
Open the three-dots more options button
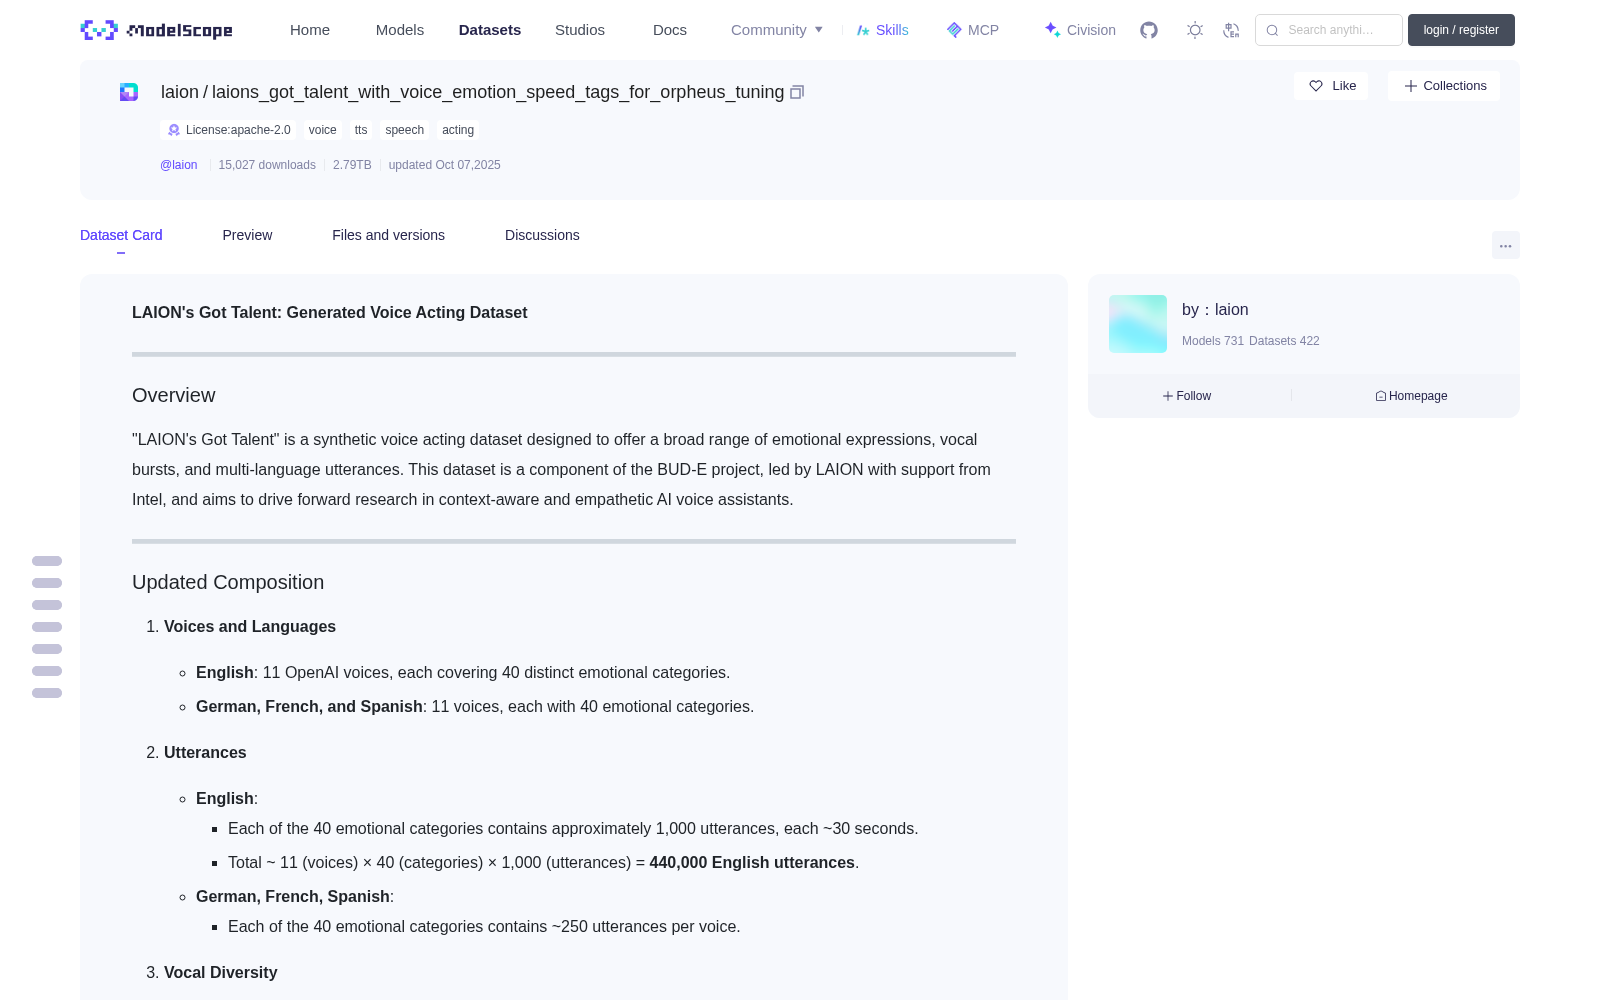(1506, 245)
